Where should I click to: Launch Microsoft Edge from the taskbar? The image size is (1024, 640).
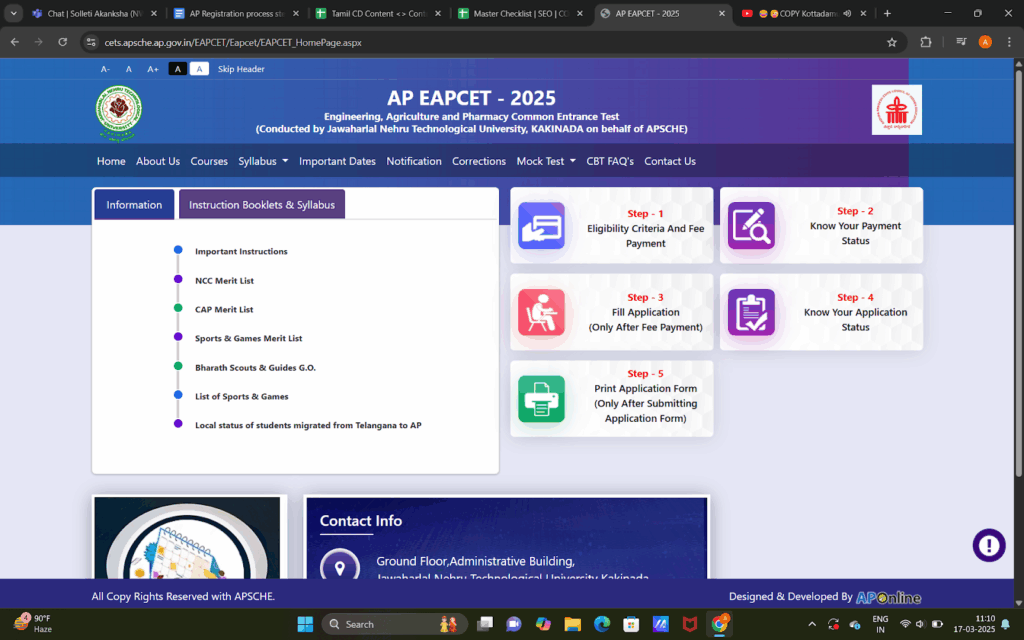601,624
